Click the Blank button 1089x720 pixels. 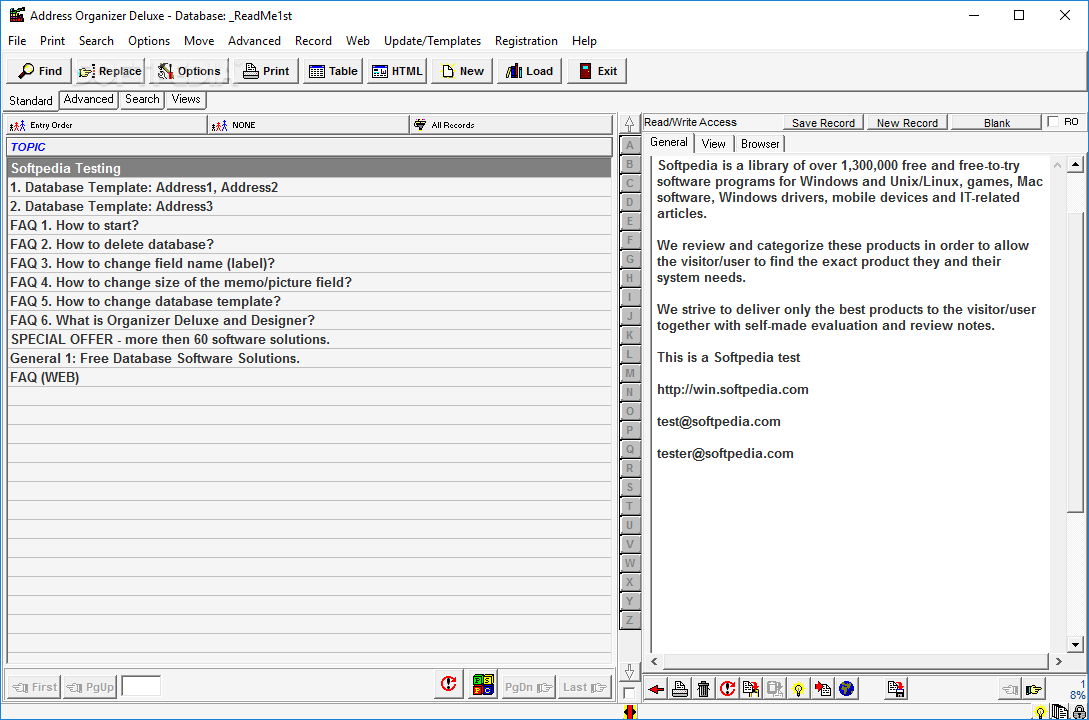tap(997, 123)
